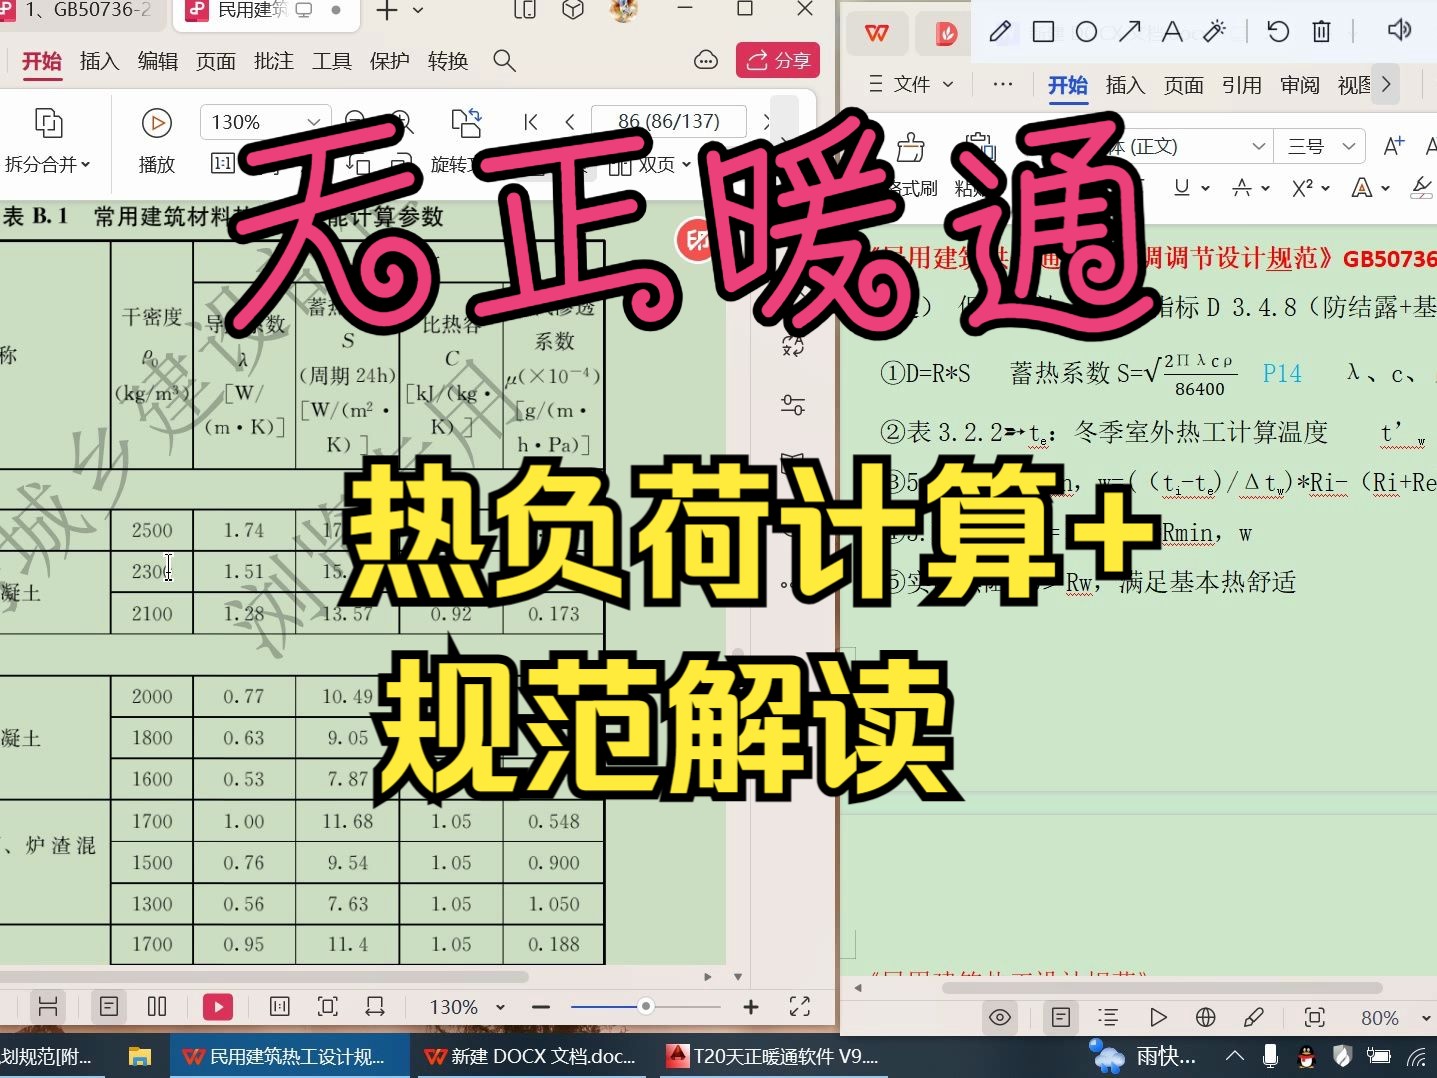Viewport: 1437px width, 1078px height.
Task: Open the font name (正文) dropdown
Action: (1259, 147)
